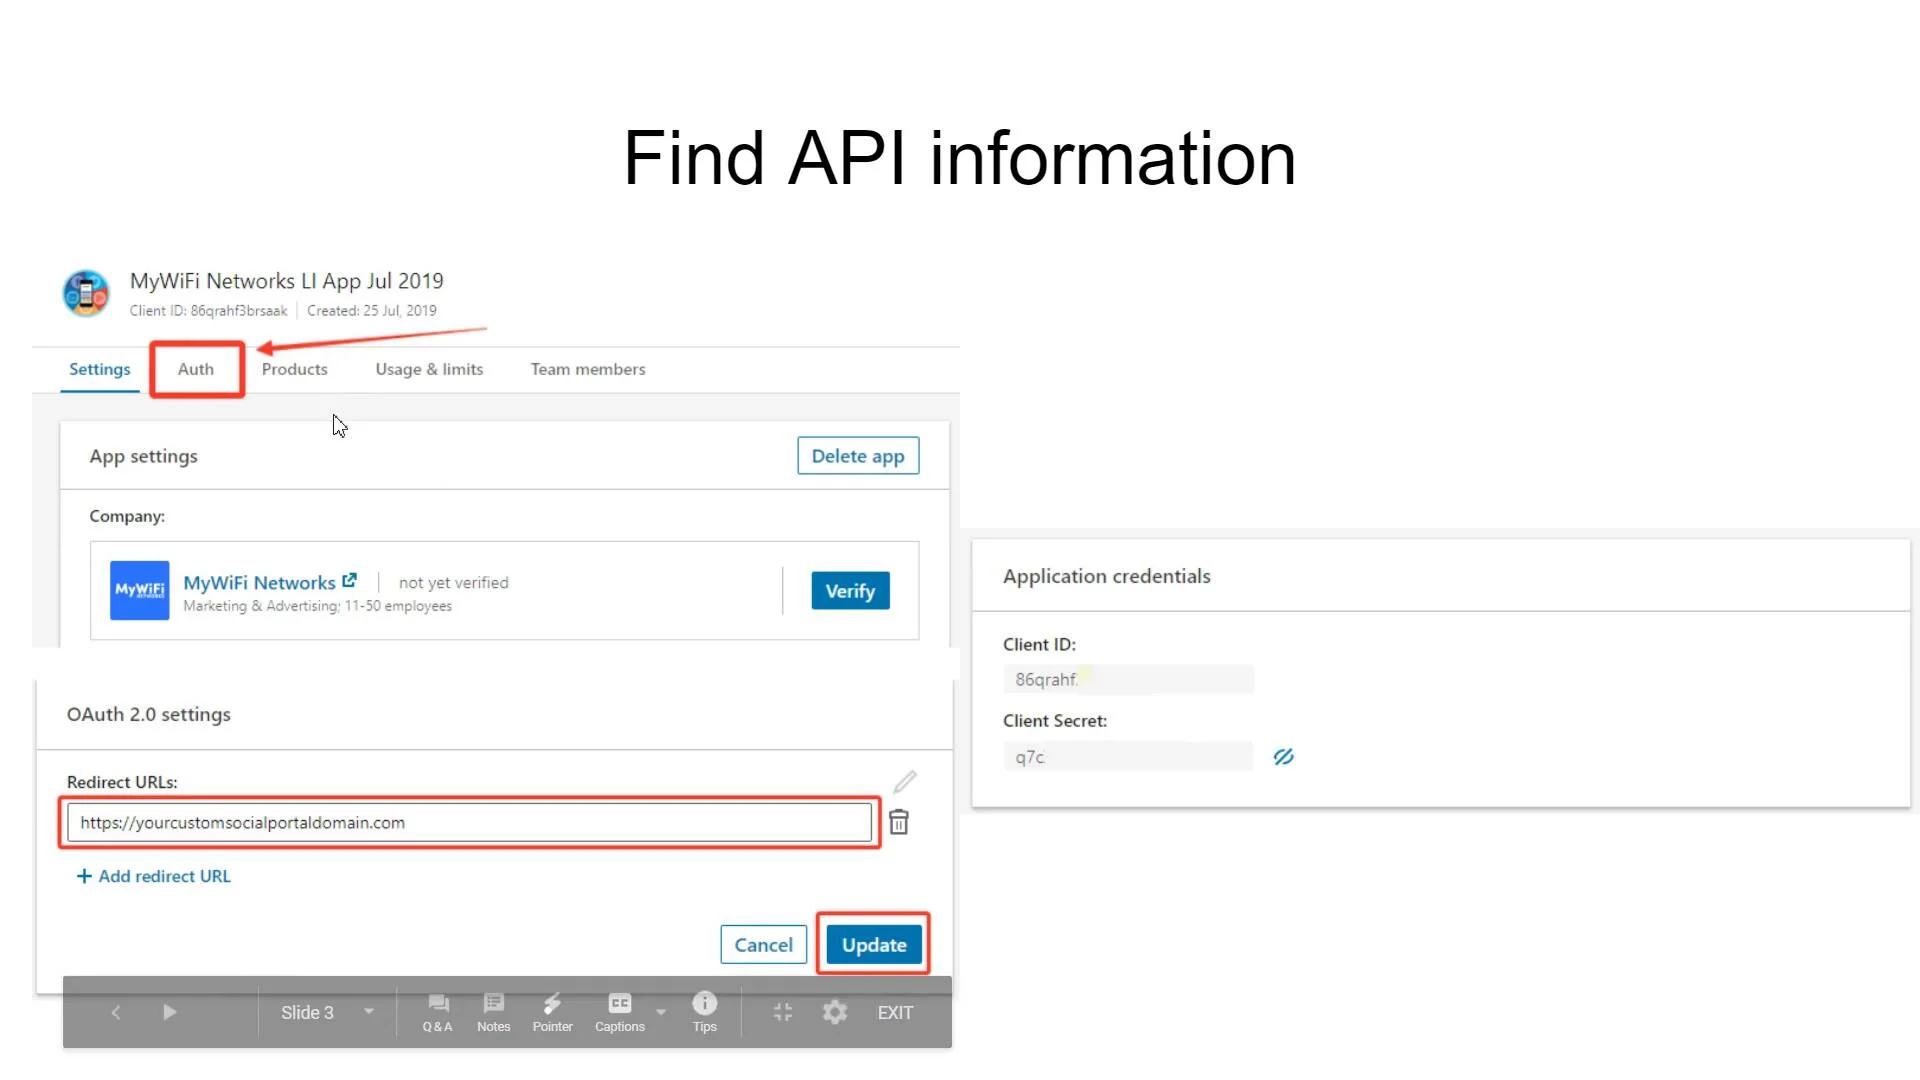Click the MyWiFi company logo thumbnail
The height and width of the screenshot is (1080, 1920).
139,590
